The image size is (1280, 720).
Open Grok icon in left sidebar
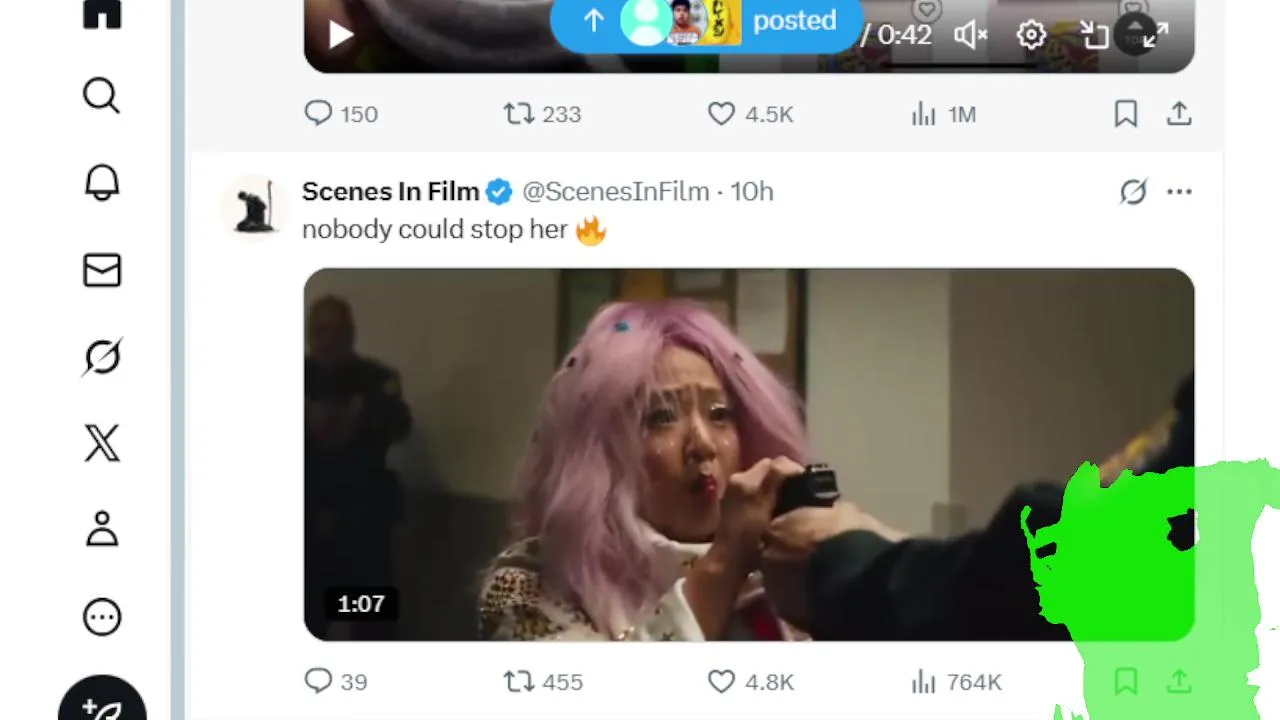101,357
